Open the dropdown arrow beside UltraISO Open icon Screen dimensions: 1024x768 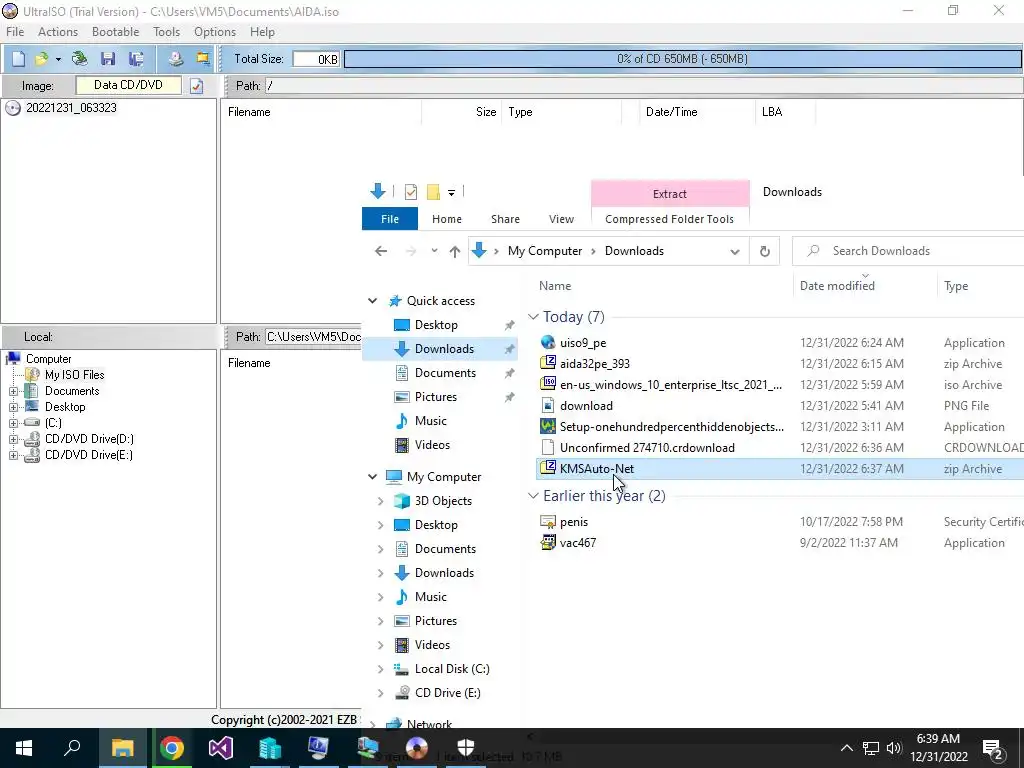point(58,59)
